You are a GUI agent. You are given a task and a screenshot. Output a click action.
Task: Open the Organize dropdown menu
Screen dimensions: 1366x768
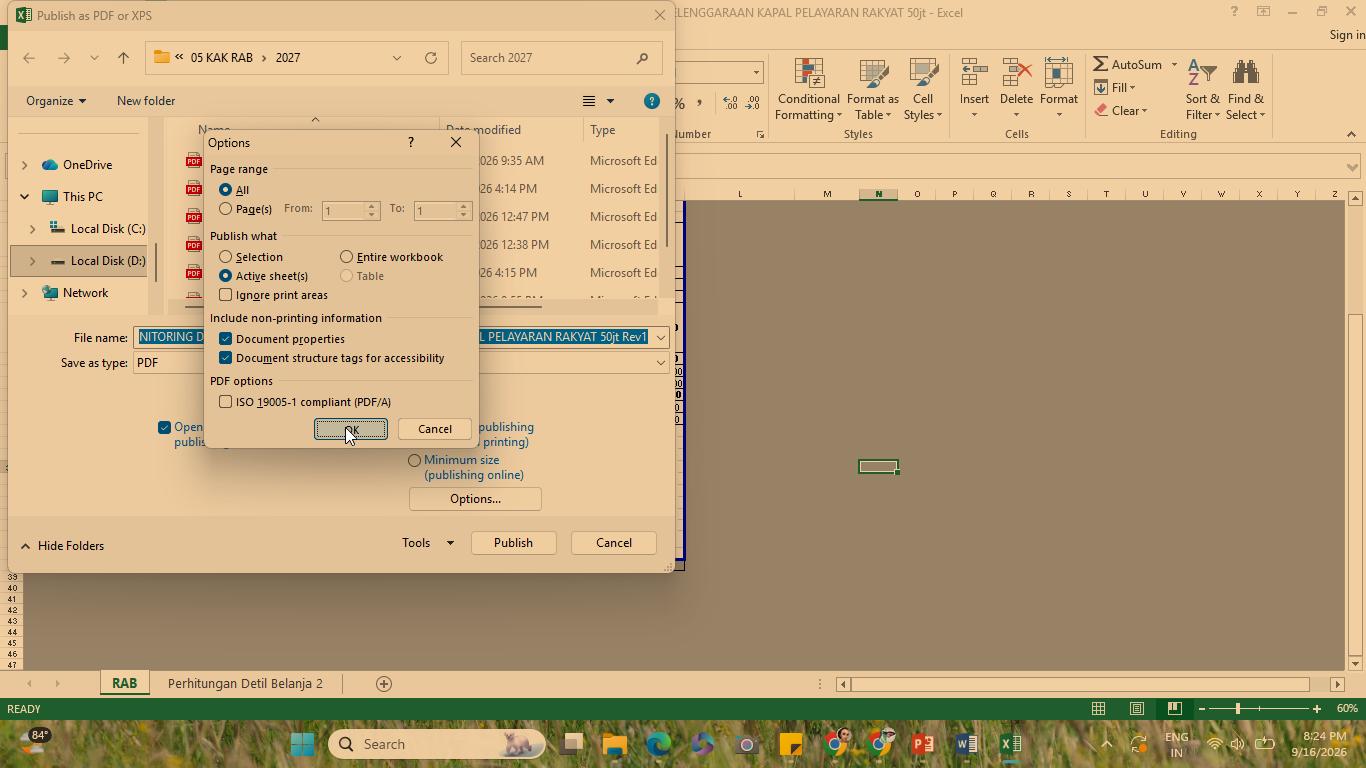click(x=56, y=101)
